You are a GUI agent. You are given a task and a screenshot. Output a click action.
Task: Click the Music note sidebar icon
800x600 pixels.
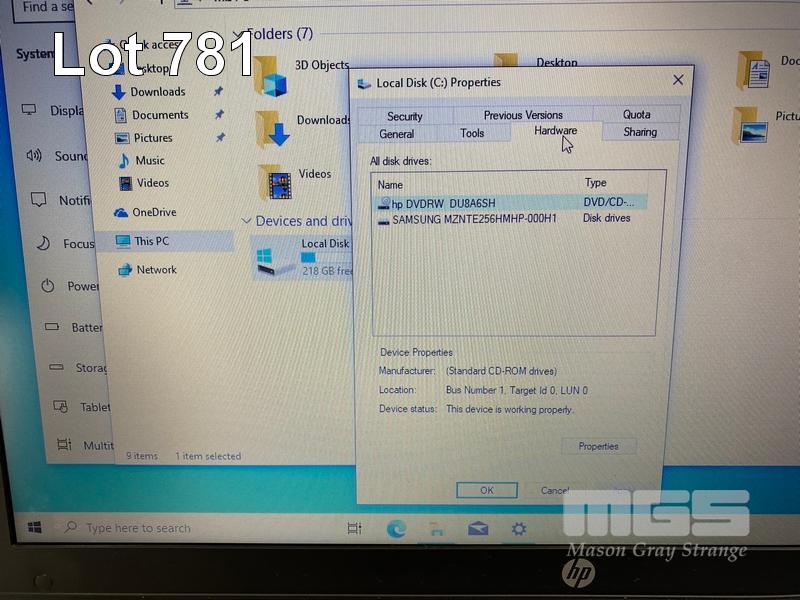click(123, 161)
